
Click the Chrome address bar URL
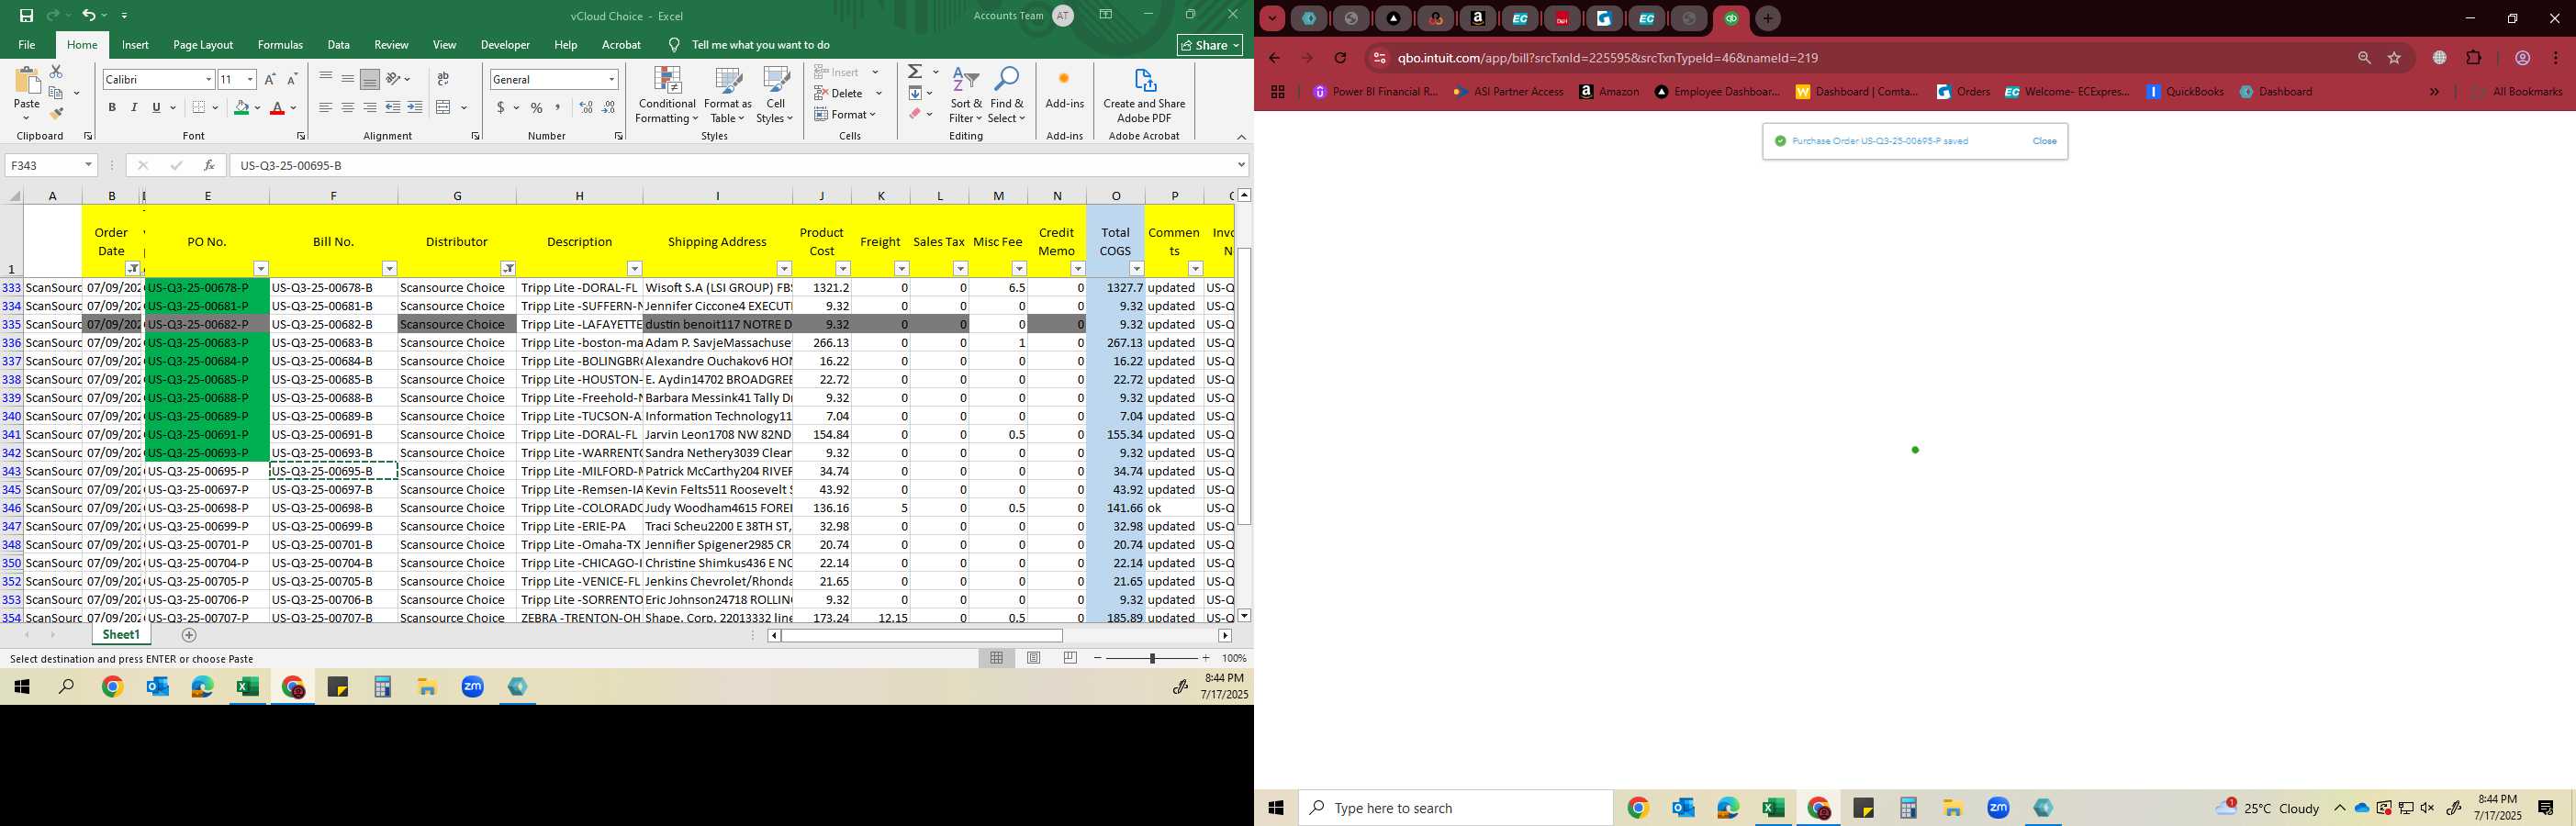(x=1608, y=58)
